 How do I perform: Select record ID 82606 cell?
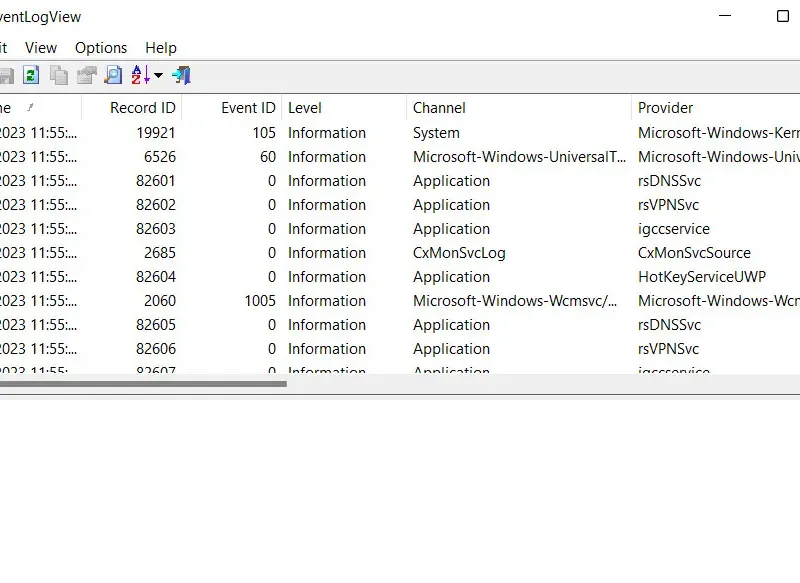[x=156, y=348]
